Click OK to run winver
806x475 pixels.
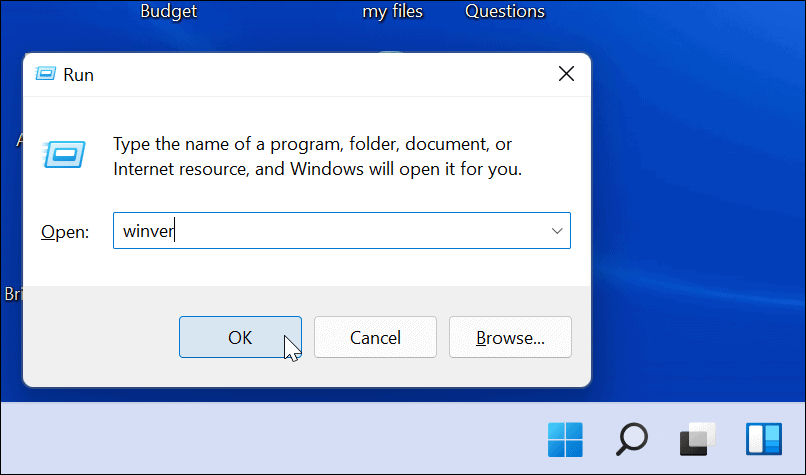pos(240,337)
